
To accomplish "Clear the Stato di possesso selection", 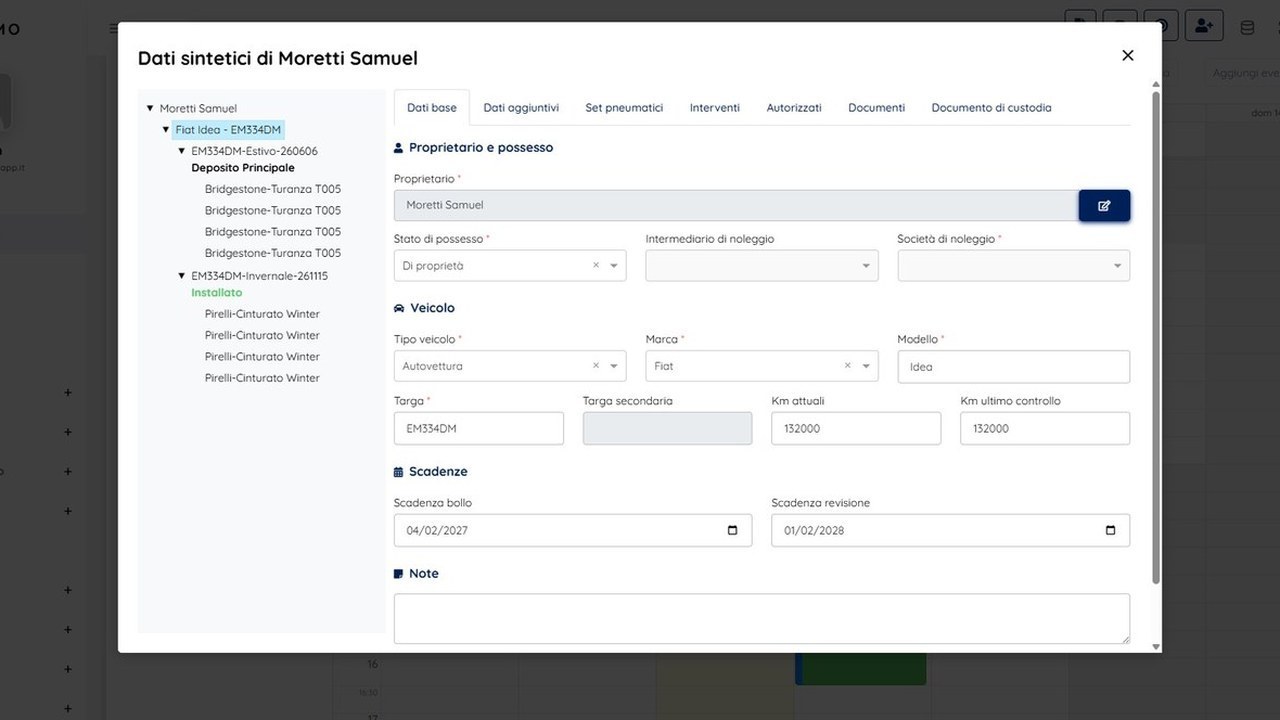I will click(596, 266).
